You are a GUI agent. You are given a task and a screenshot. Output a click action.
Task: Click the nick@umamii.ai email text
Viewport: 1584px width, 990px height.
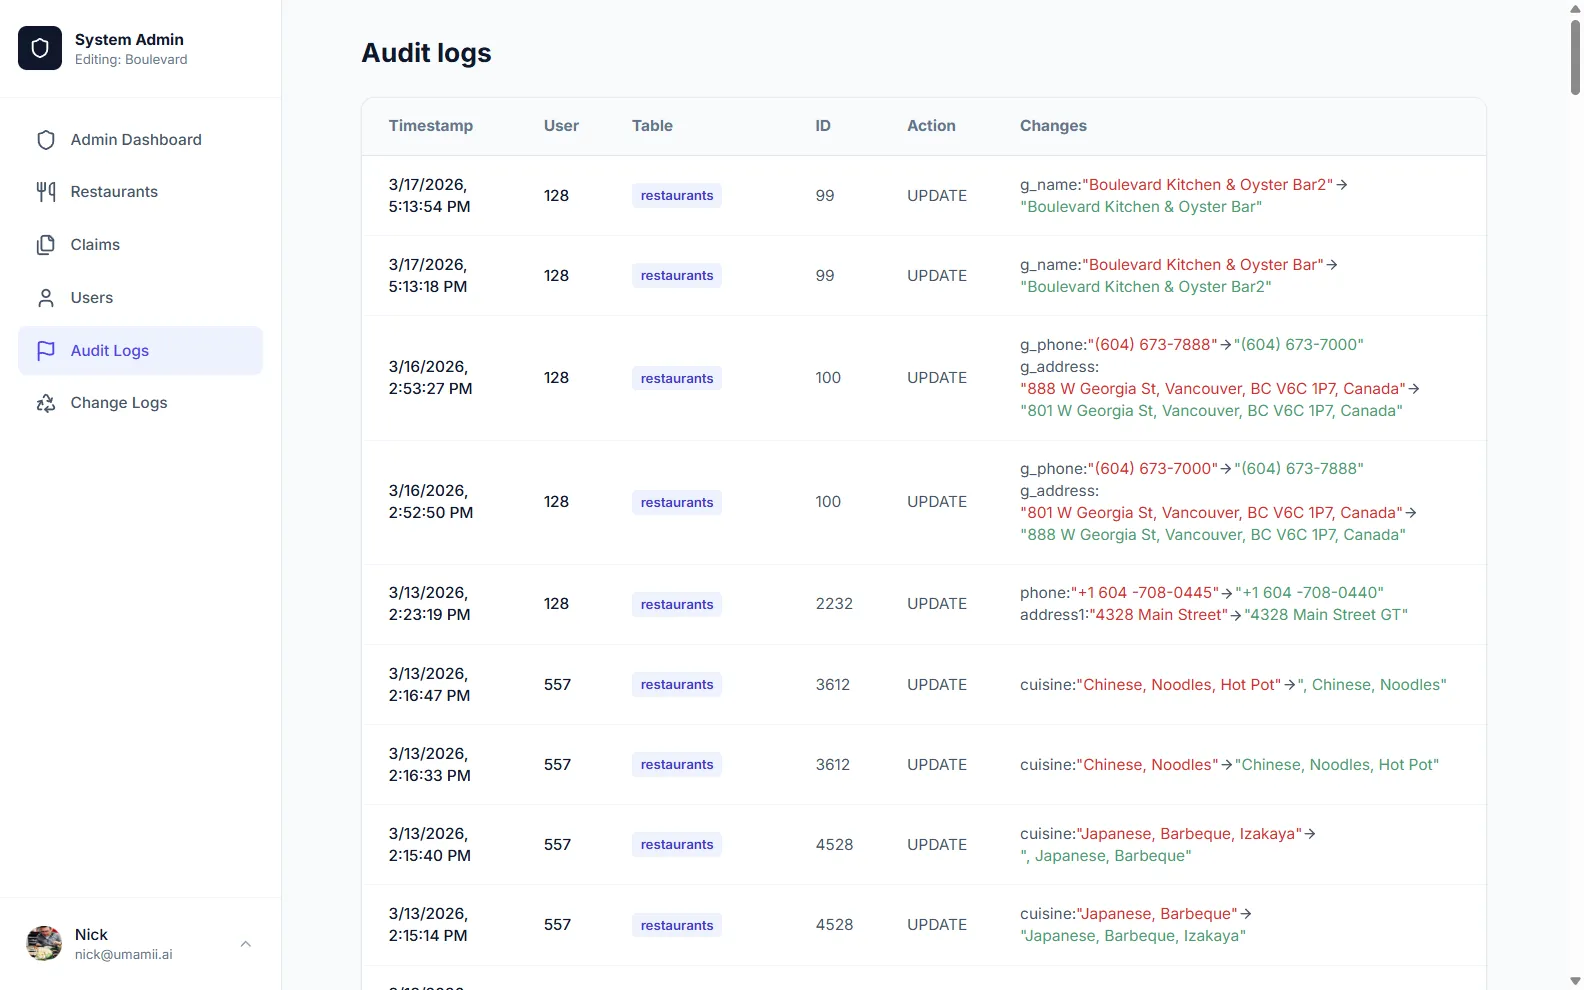click(x=124, y=955)
